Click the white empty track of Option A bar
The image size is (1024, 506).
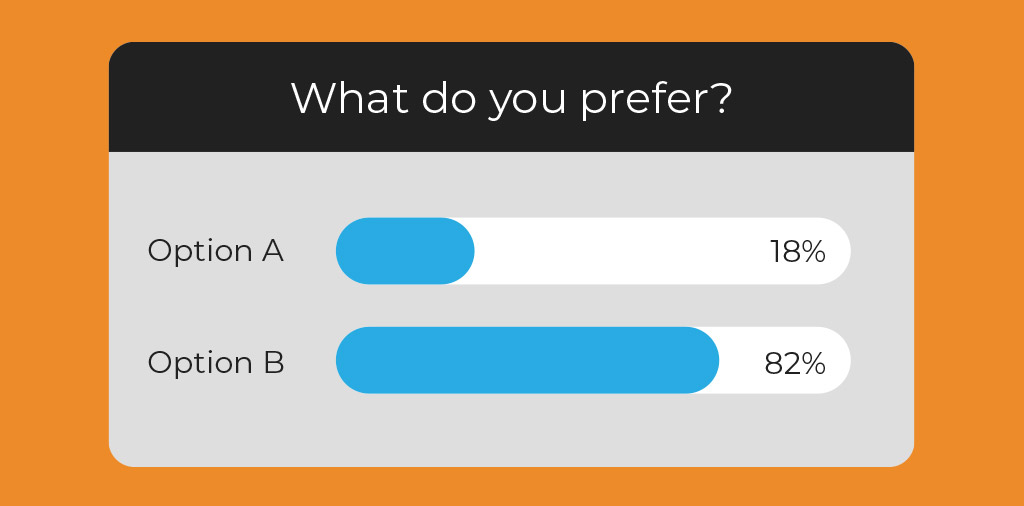(620, 251)
